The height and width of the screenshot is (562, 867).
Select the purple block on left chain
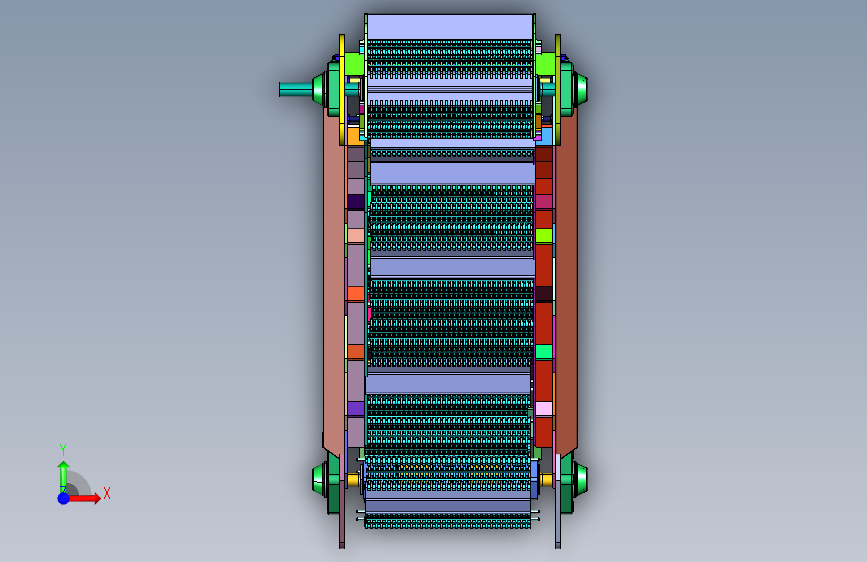pyautogui.click(x=356, y=409)
